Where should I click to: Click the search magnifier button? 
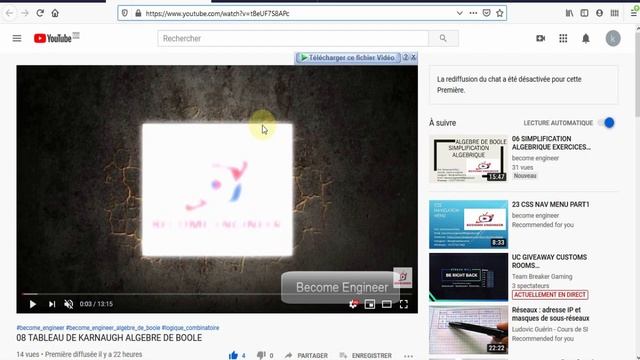coord(443,38)
